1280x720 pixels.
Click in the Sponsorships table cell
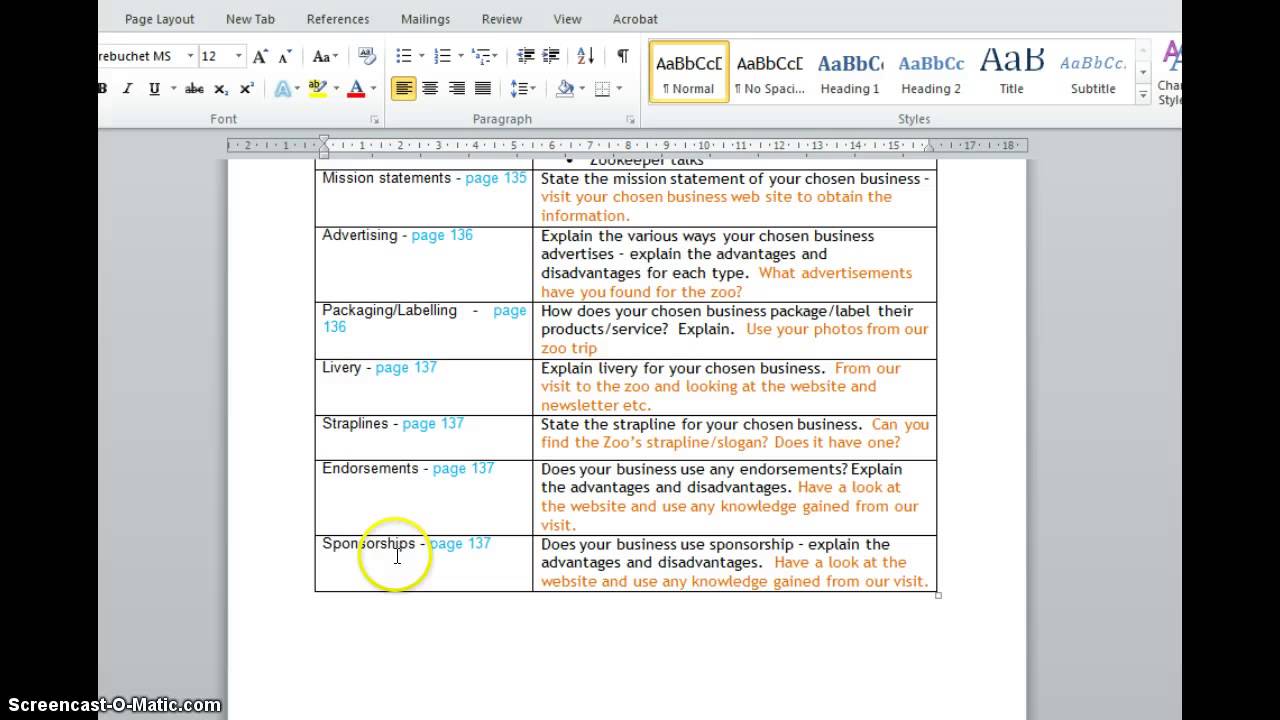(x=424, y=563)
